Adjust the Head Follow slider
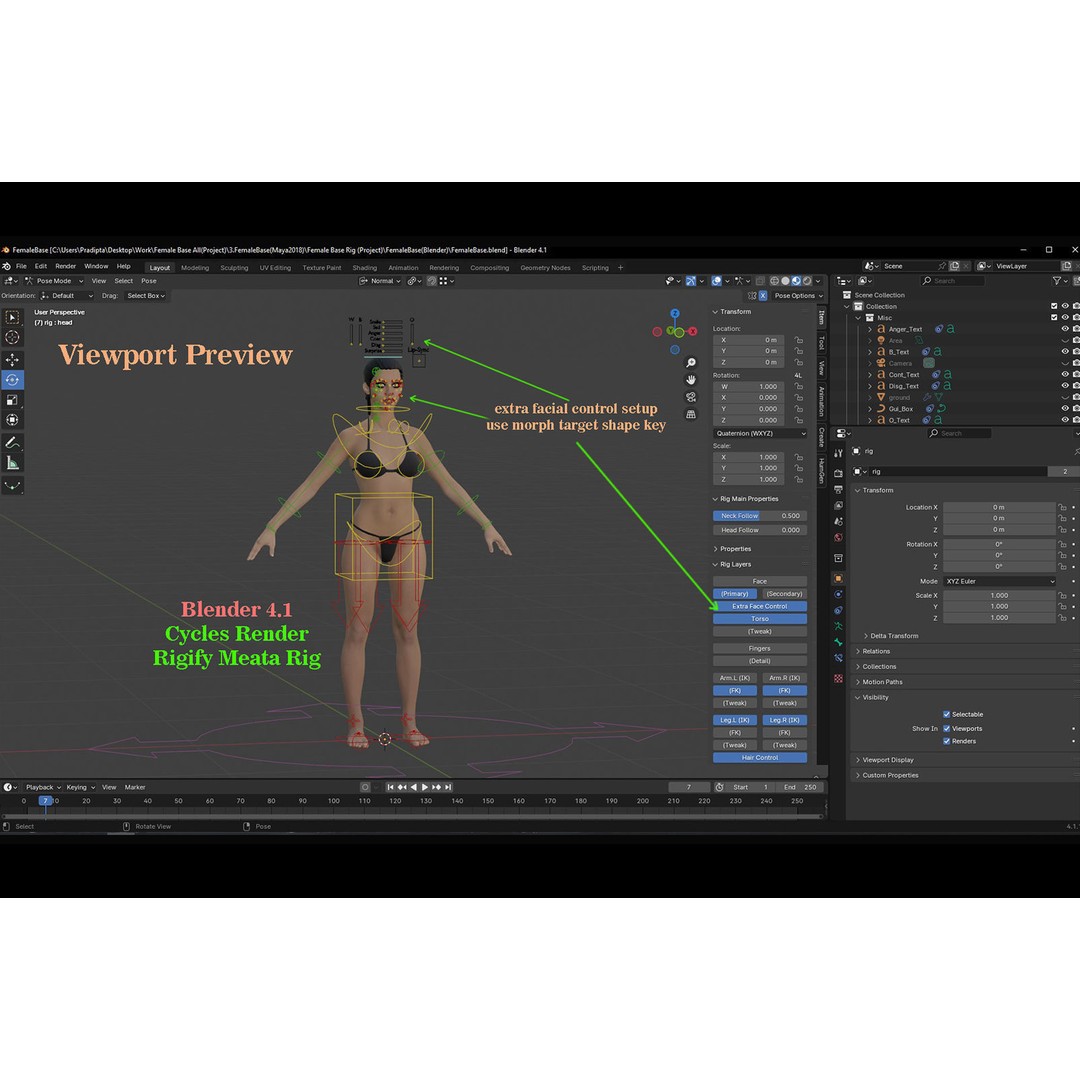 click(760, 530)
